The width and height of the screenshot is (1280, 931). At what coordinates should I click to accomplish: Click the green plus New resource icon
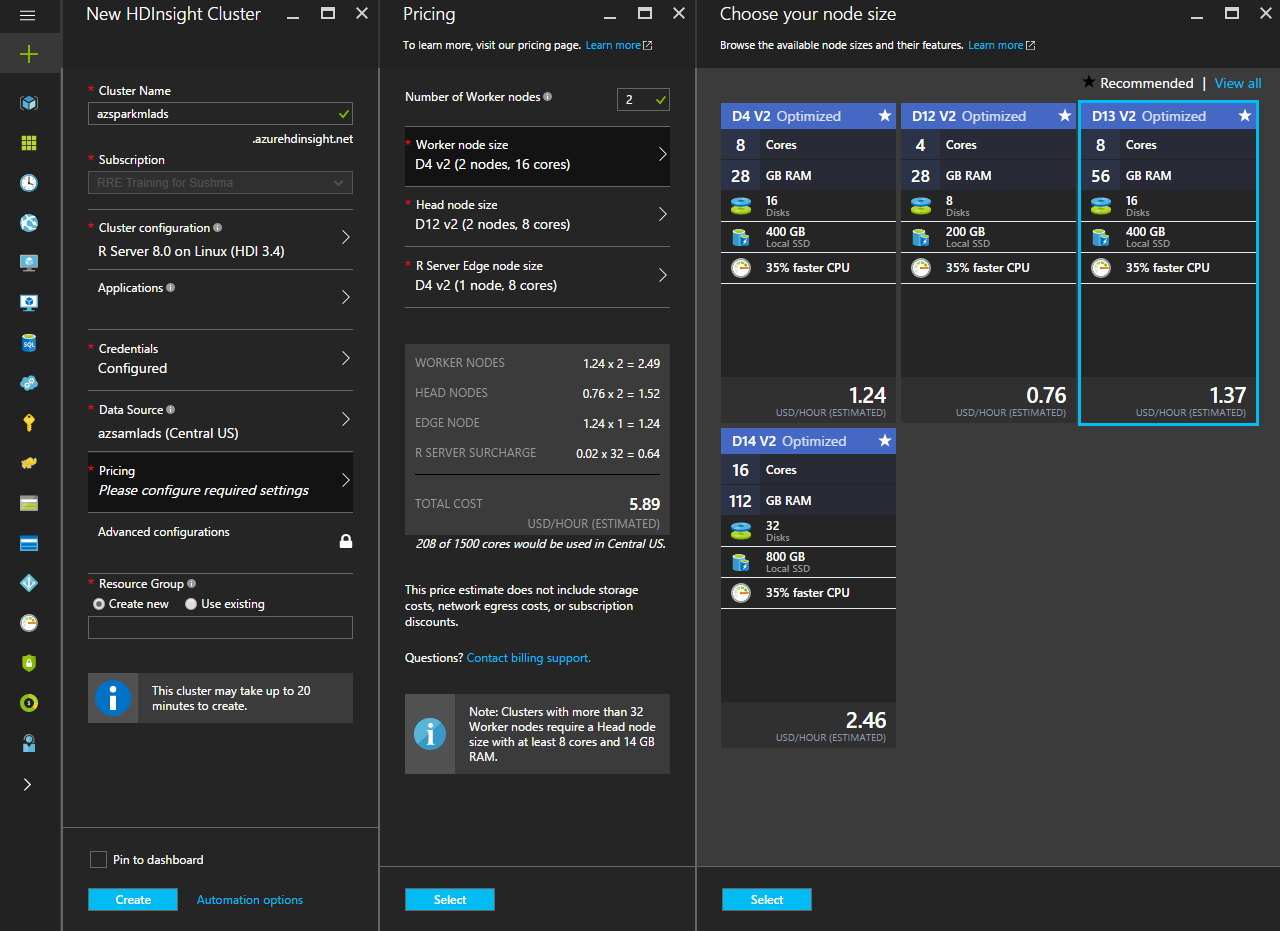(29, 54)
